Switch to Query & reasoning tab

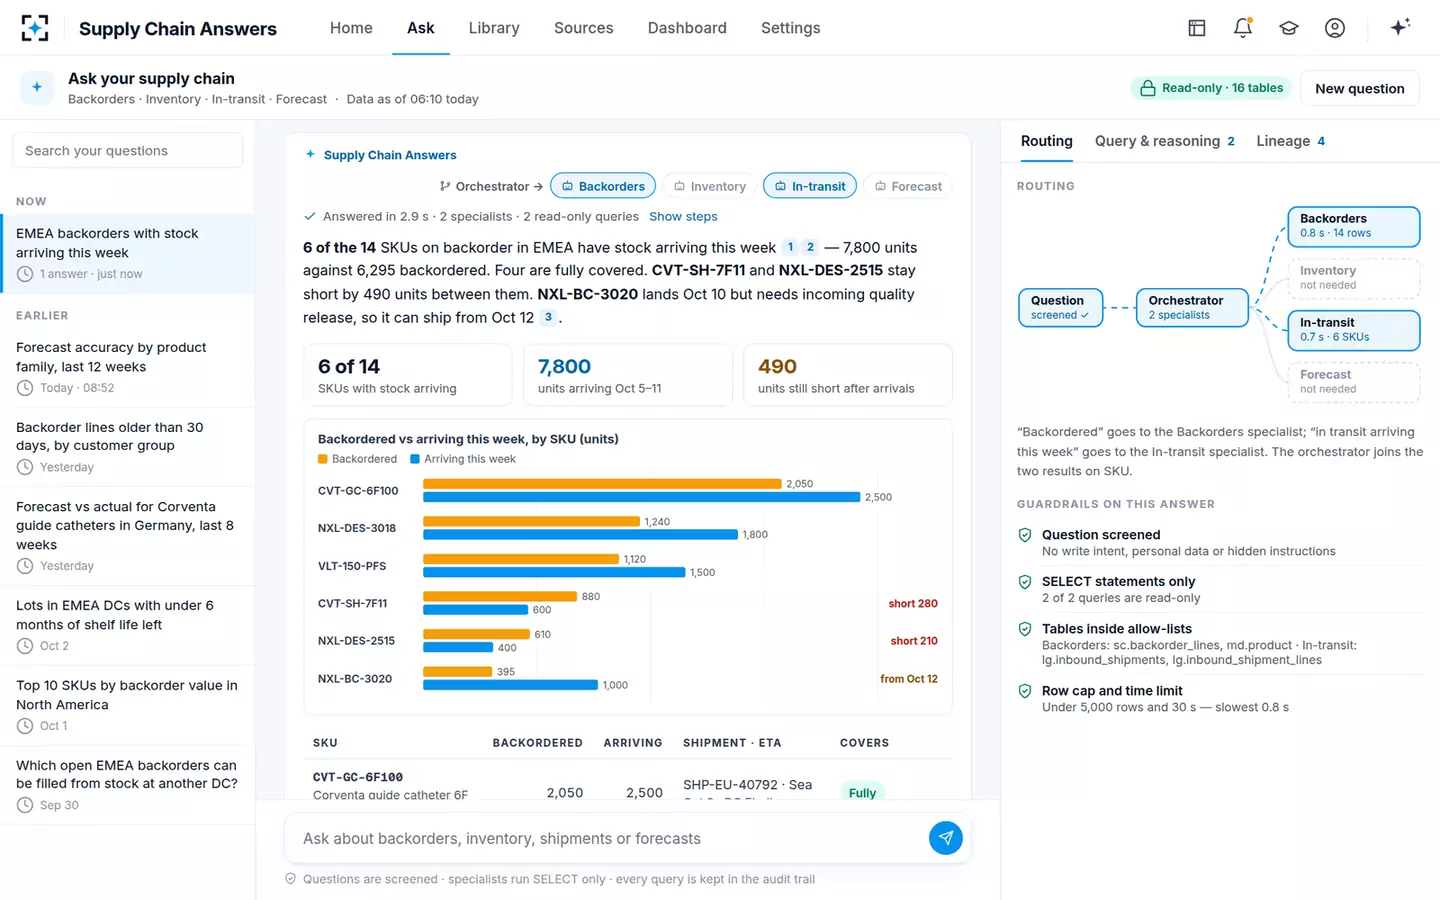[x=1165, y=141]
